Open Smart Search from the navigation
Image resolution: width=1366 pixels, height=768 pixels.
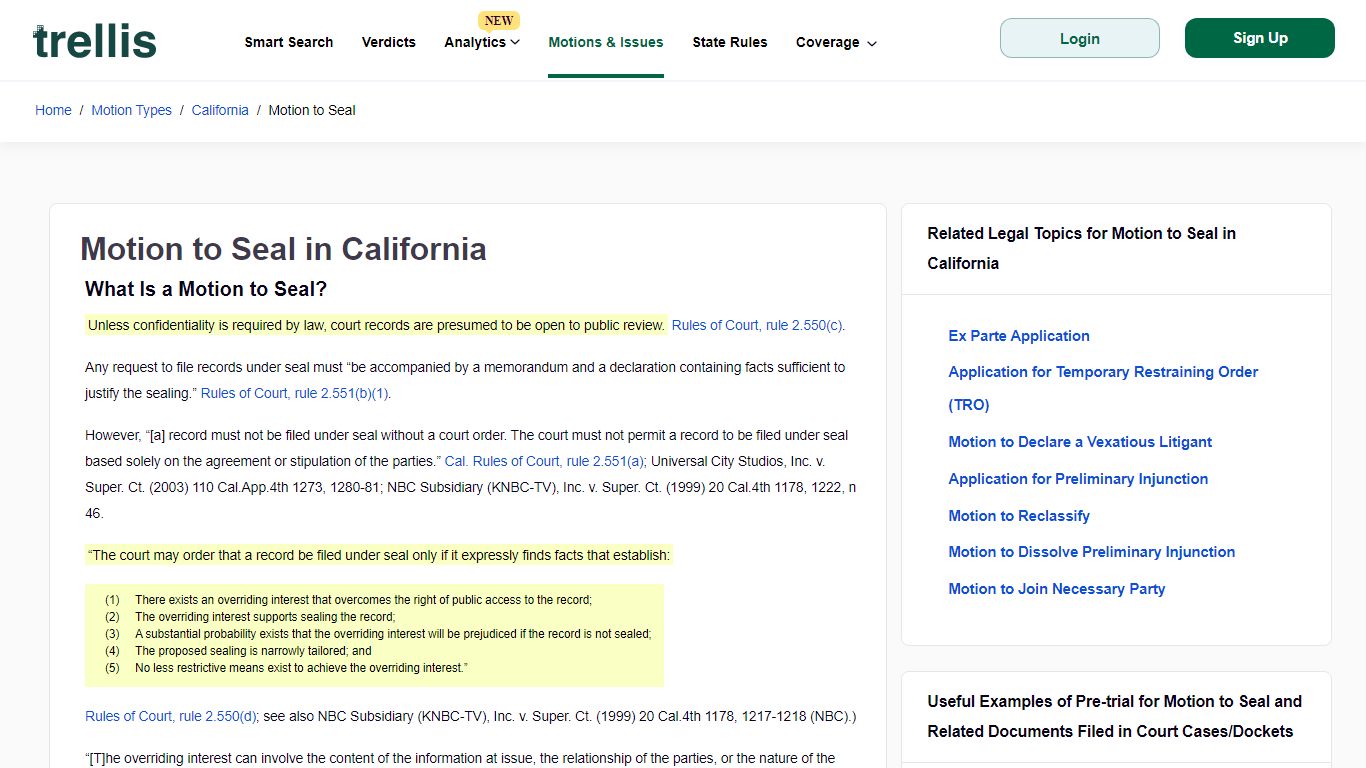pyautogui.click(x=289, y=42)
